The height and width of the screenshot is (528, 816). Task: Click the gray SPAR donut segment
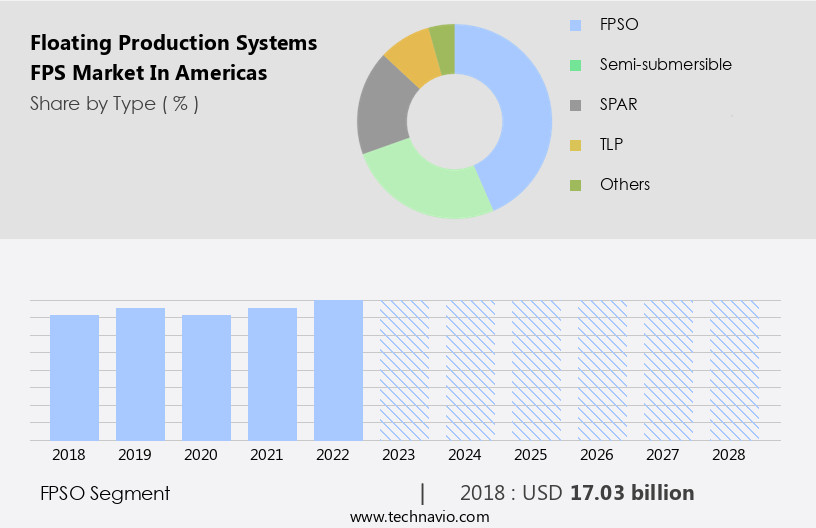coord(383,110)
